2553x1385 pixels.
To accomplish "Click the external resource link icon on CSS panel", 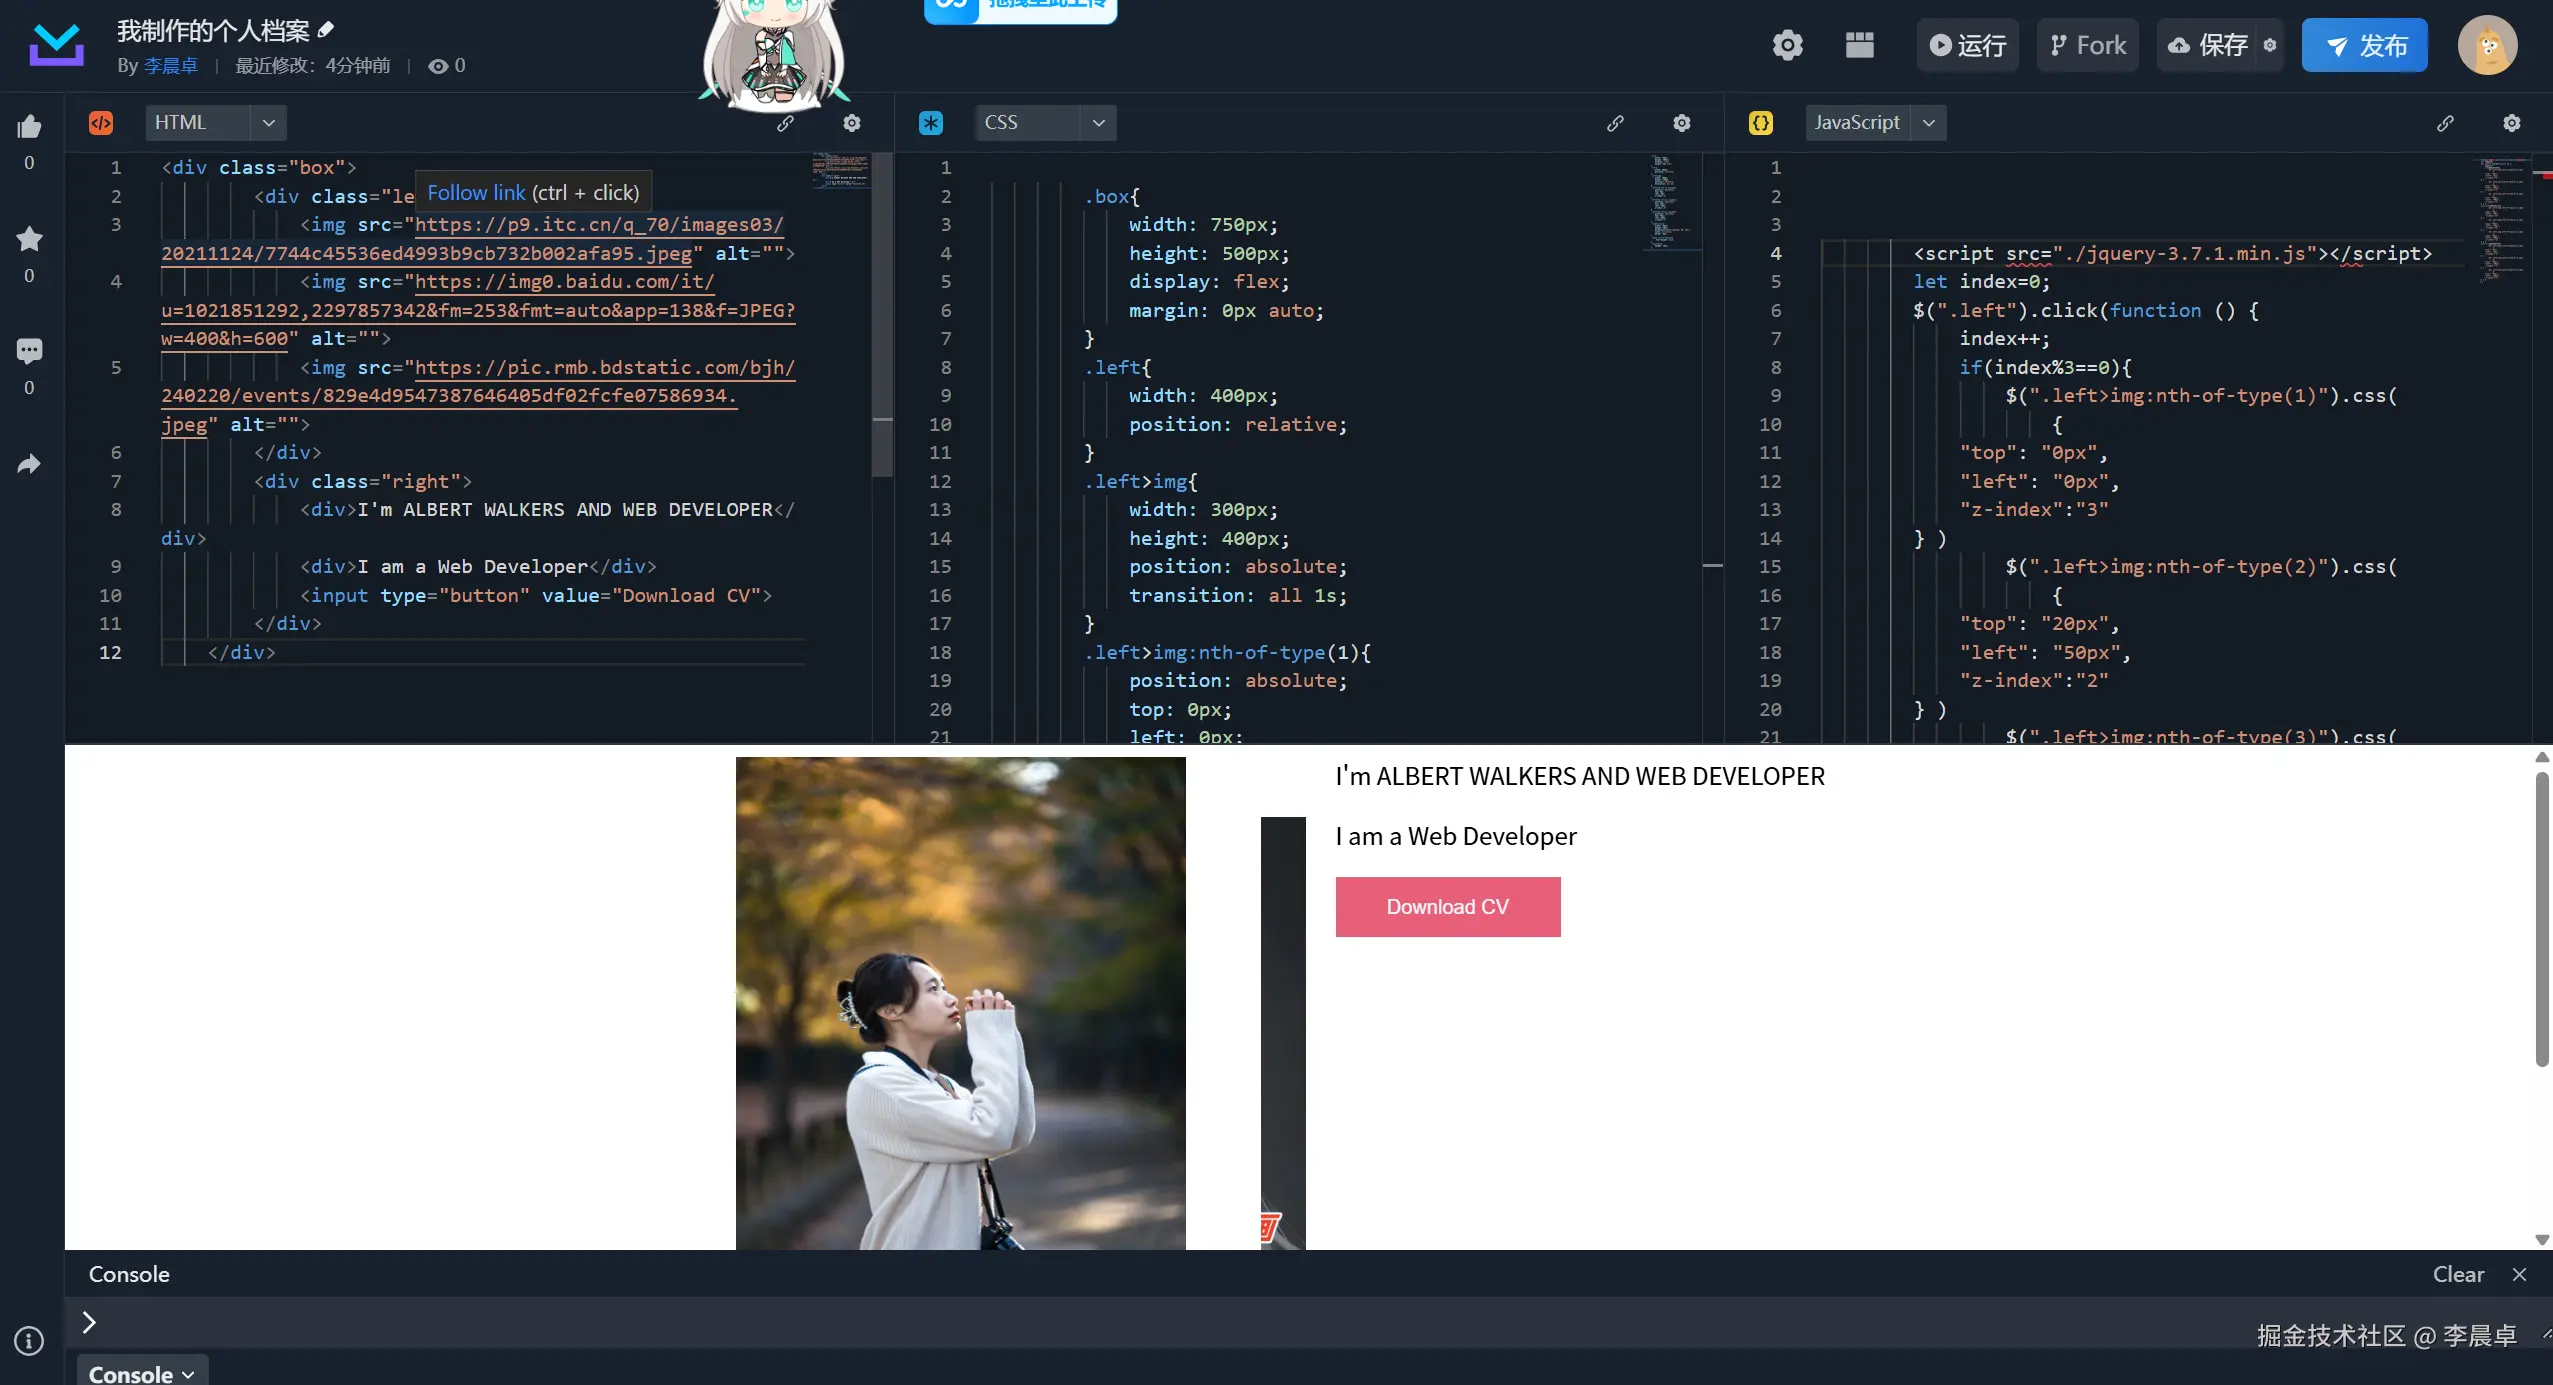I will coord(1614,122).
